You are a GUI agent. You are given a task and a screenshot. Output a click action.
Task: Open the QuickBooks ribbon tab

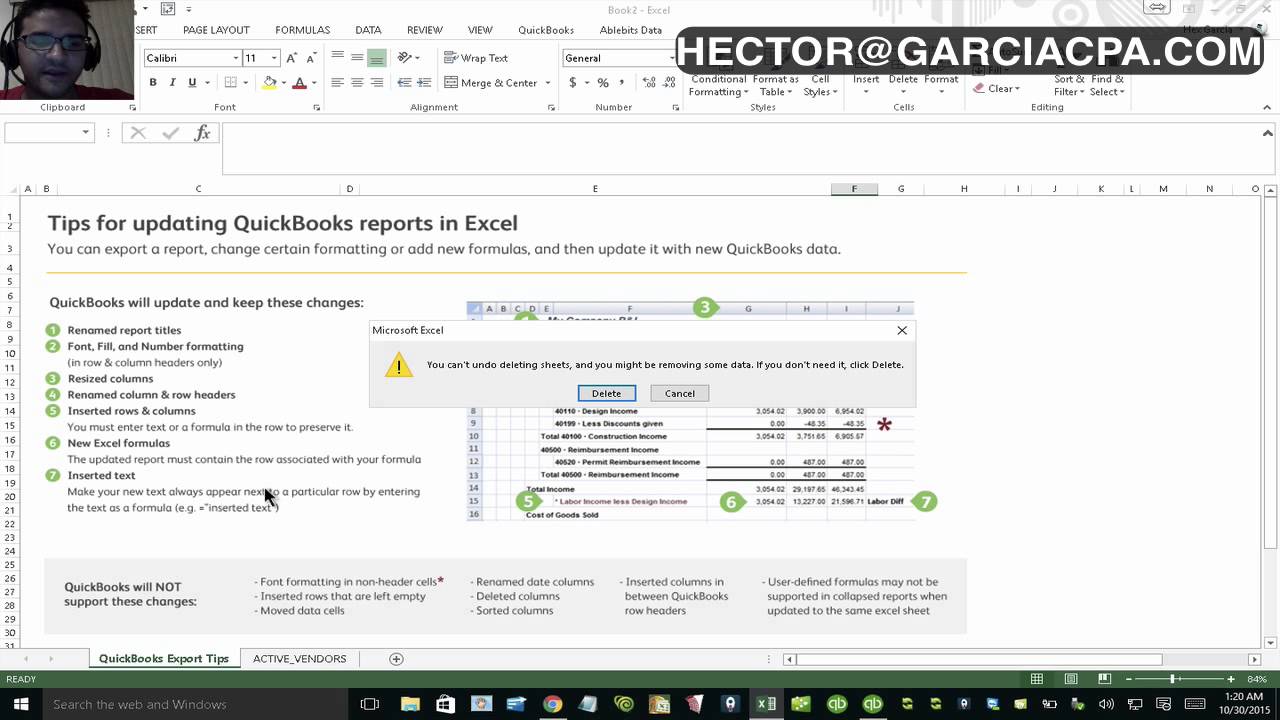pyautogui.click(x=546, y=30)
